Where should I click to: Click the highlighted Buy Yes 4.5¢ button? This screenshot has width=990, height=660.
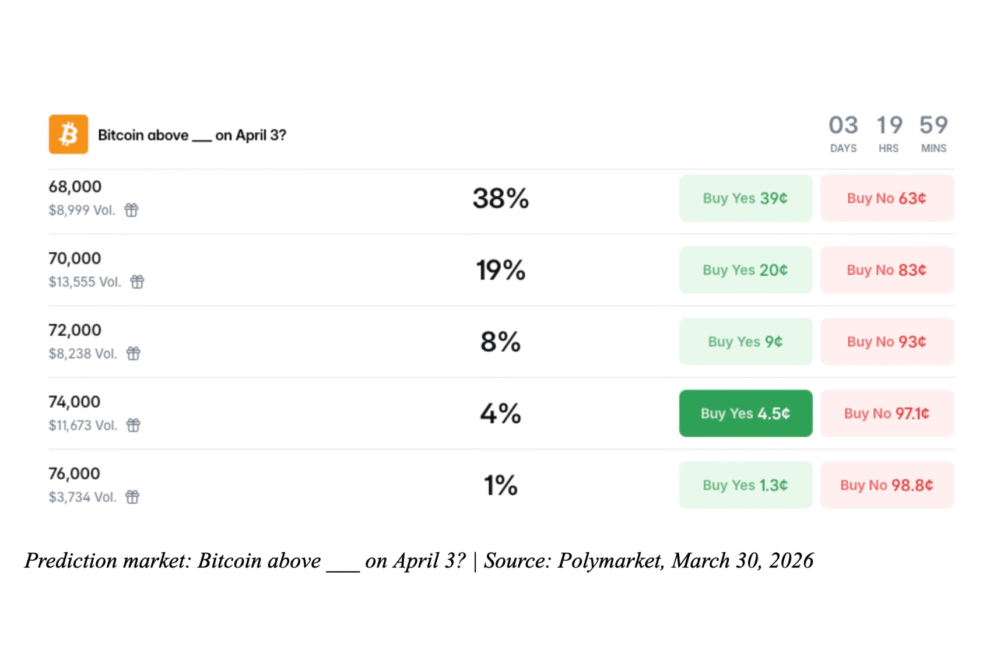tap(745, 413)
